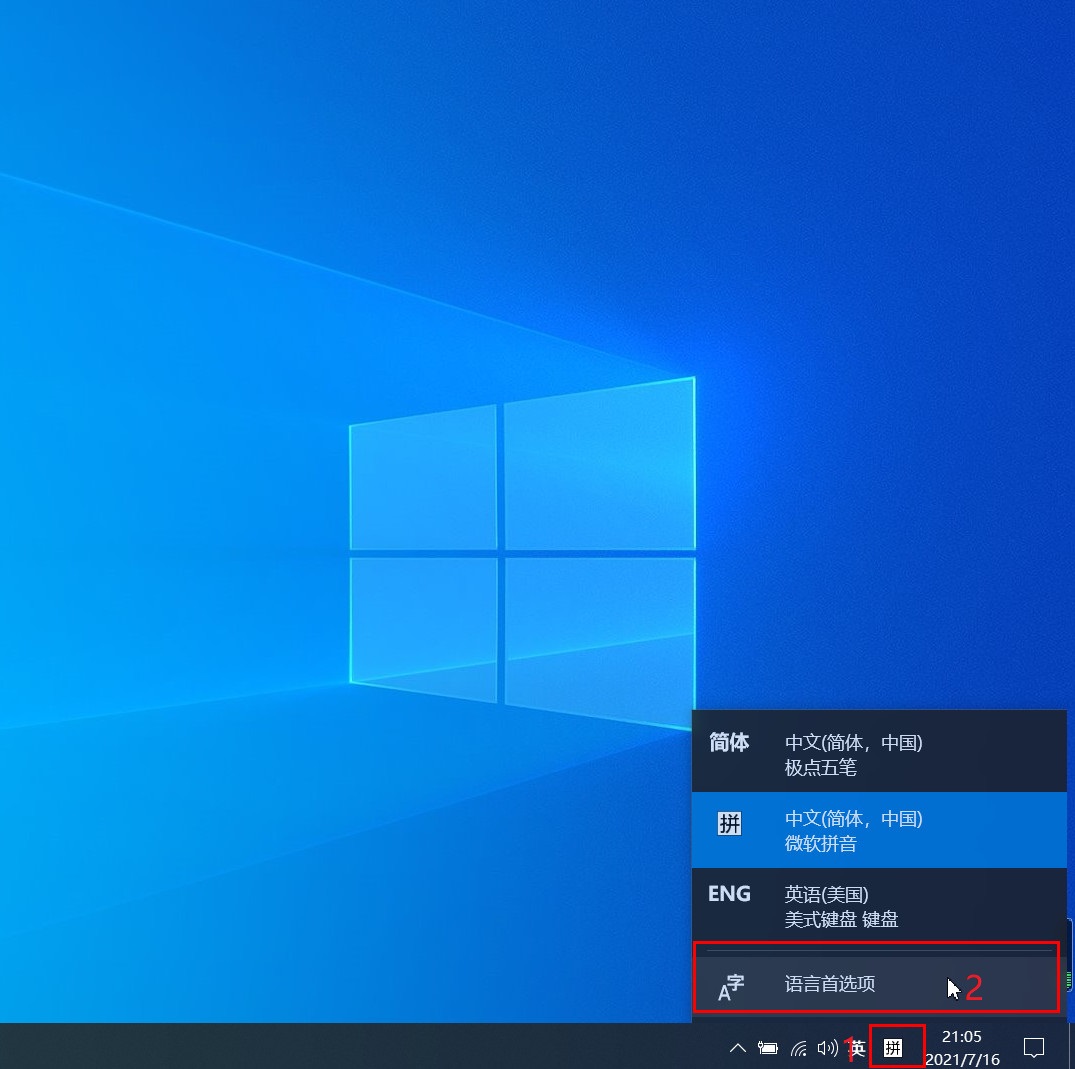Screen dimensions: 1075x1069
Task: Select the 极点五笔 input method
Action: pyautogui.click(x=879, y=754)
